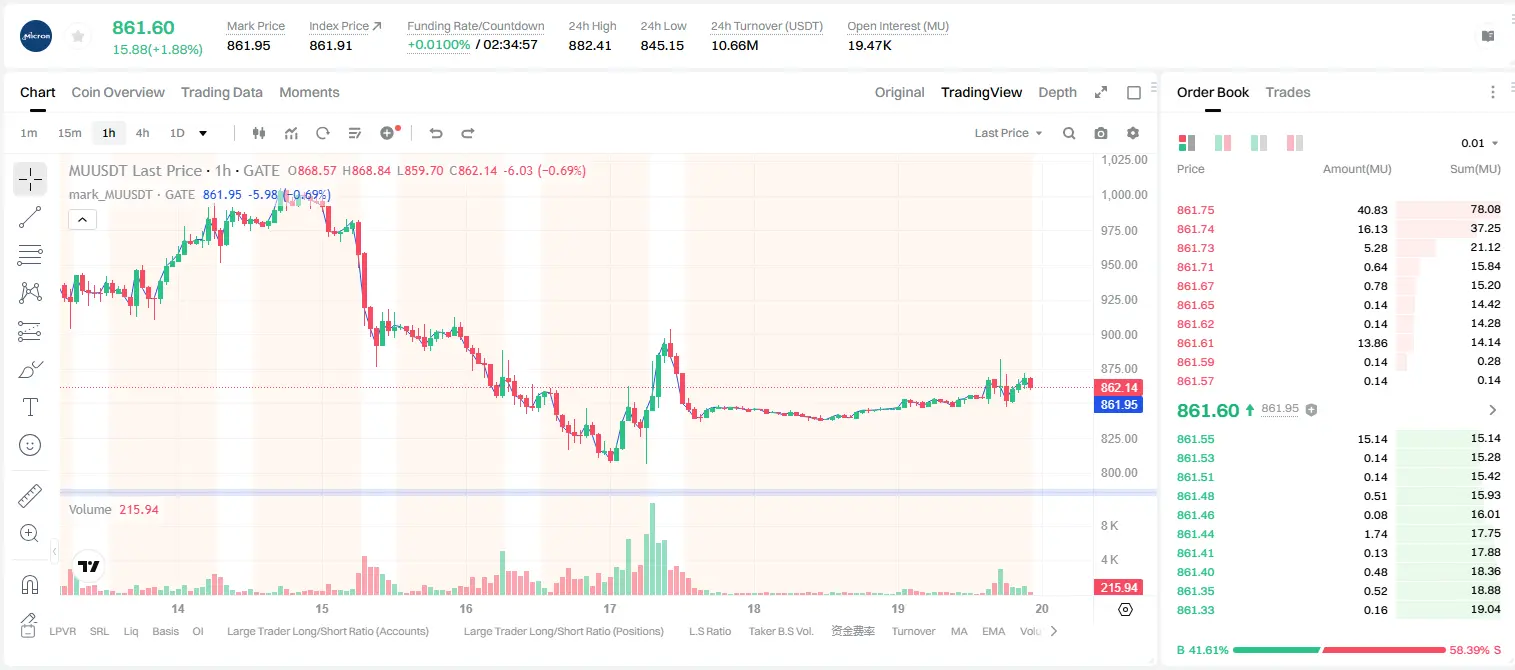Click the buy/sell ratio bar

point(1339,650)
